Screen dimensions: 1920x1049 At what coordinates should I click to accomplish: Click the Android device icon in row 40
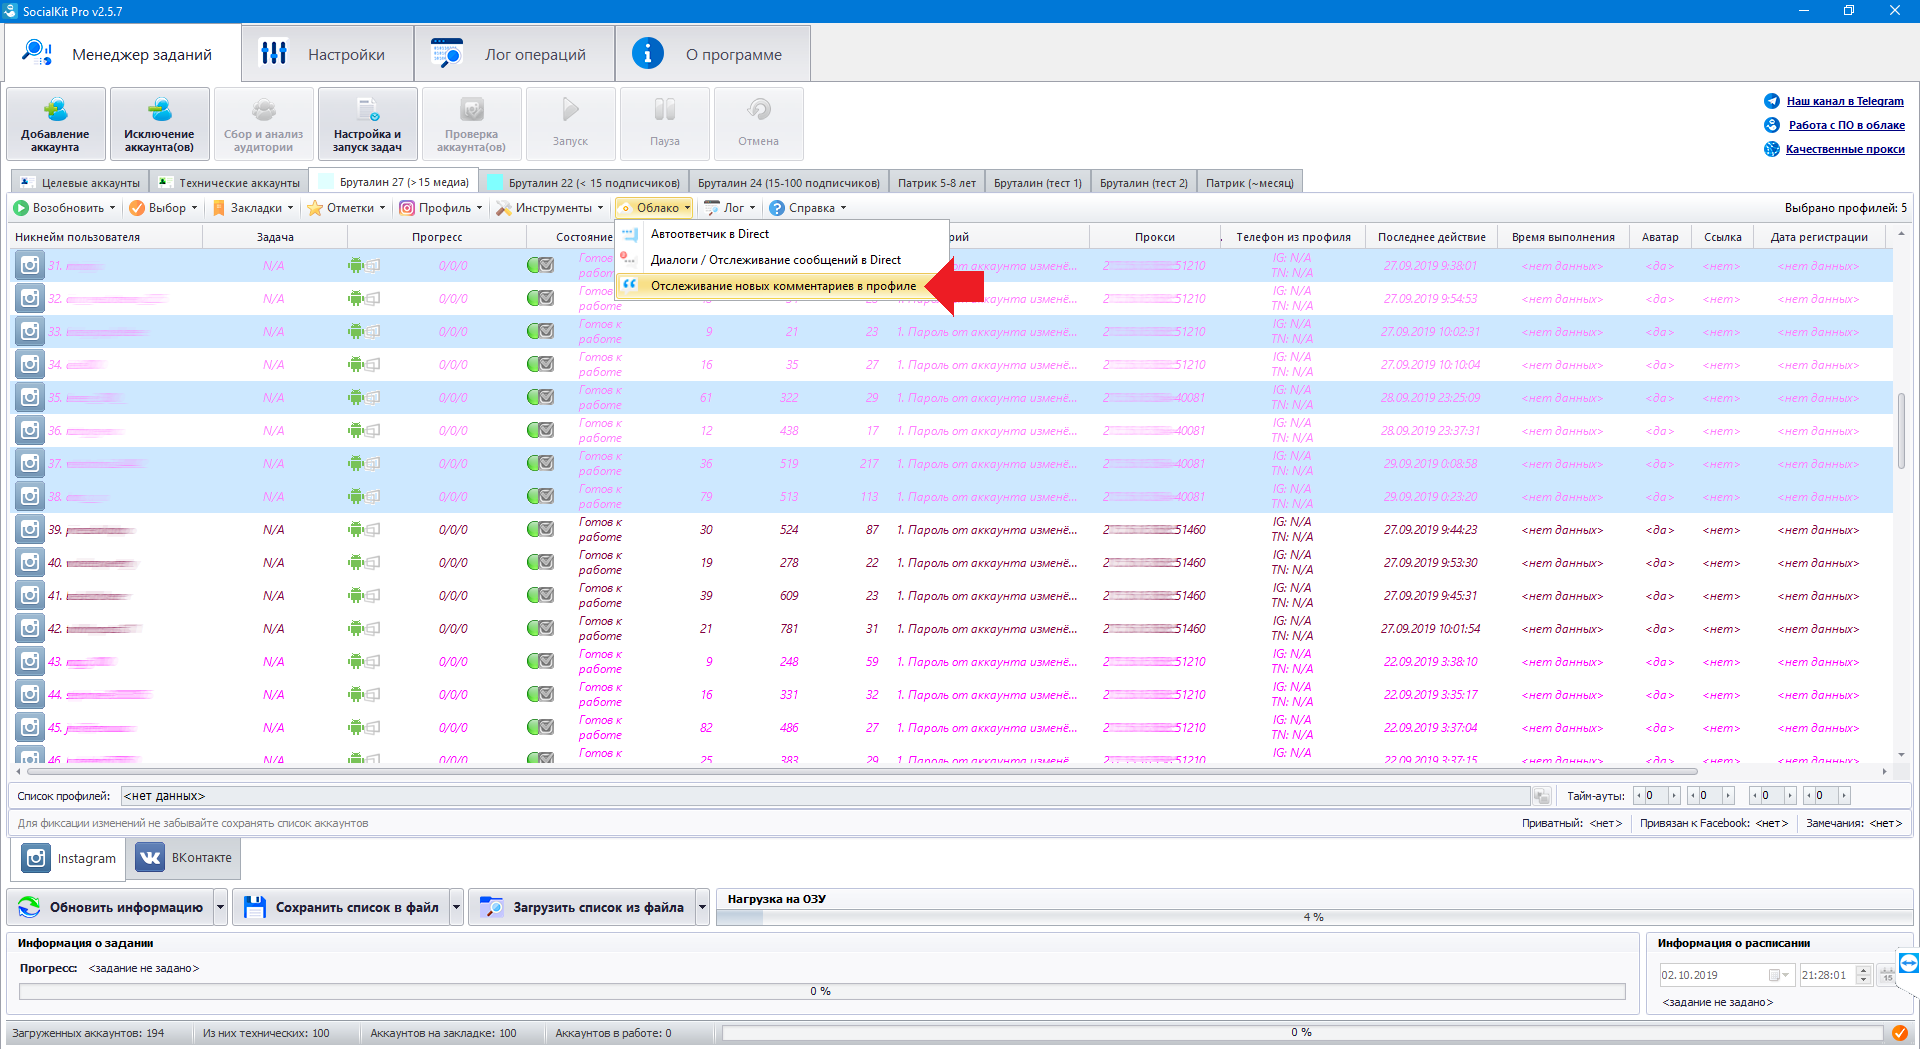tap(356, 563)
